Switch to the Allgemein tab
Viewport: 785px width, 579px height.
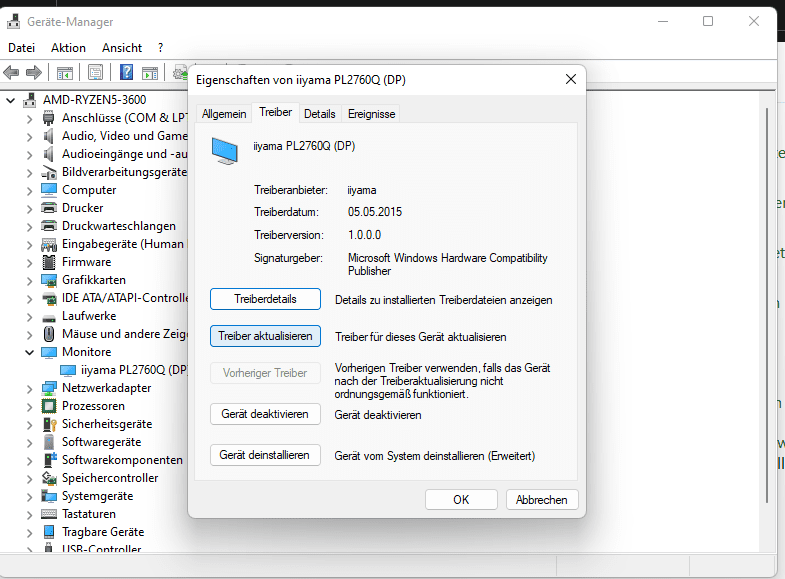click(x=224, y=114)
